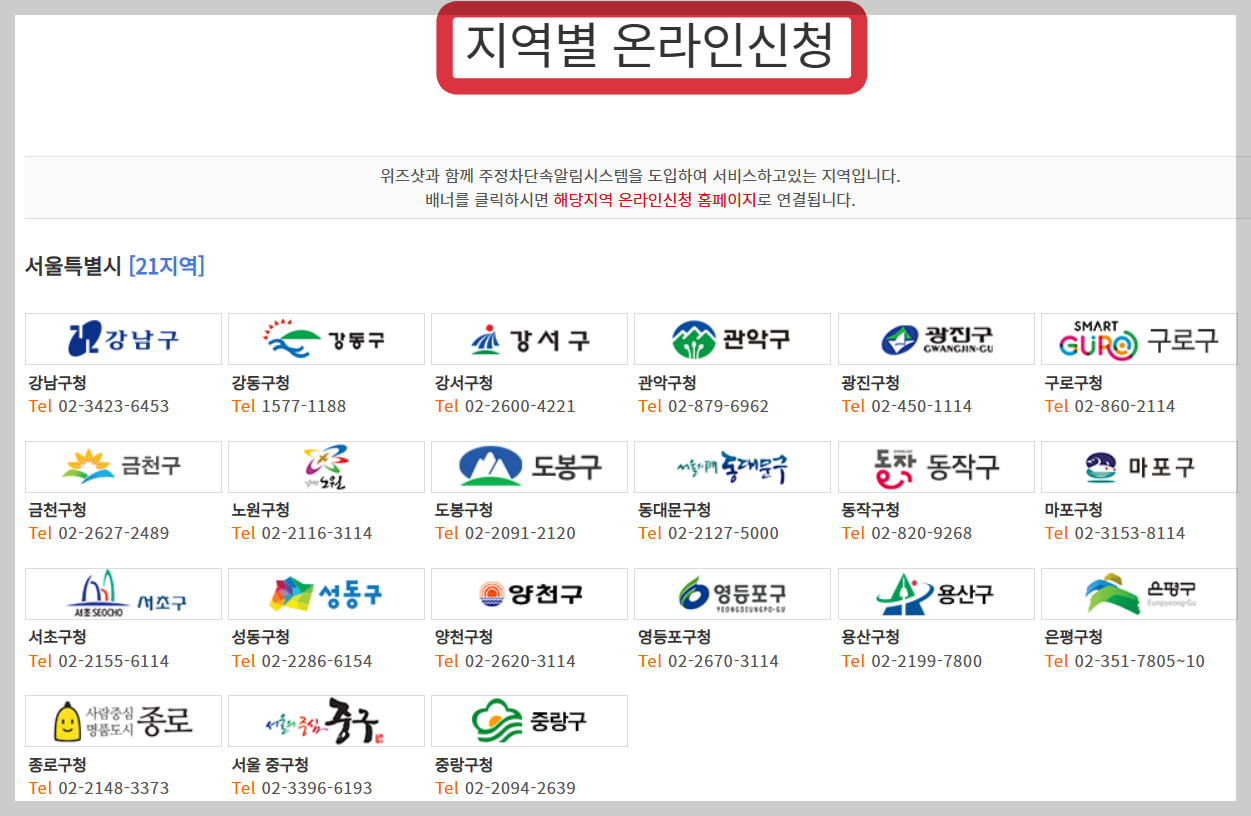Image resolution: width=1251 pixels, height=816 pixels.
Task: Open the 도봉구 mountain logo banner
Action: pos(529,467)
